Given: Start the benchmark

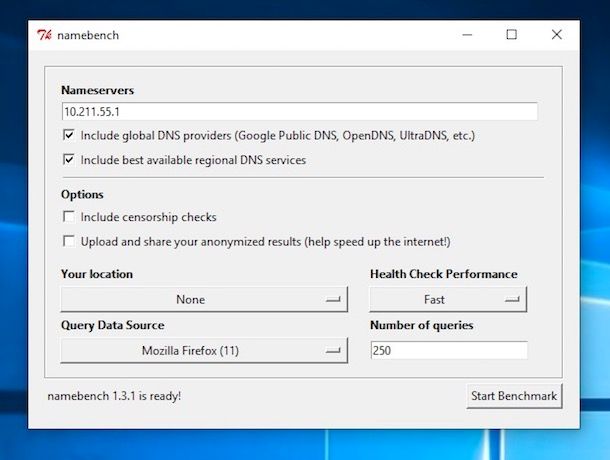Looking at the screenshot, I should [514, 396].
